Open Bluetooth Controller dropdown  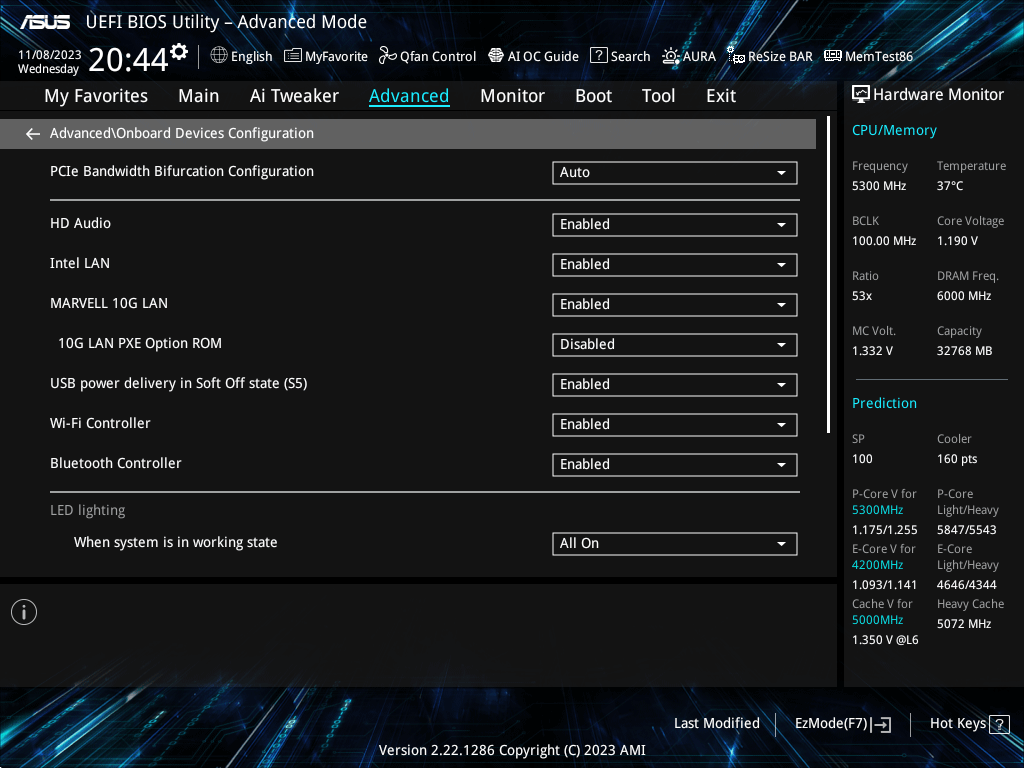675,464
